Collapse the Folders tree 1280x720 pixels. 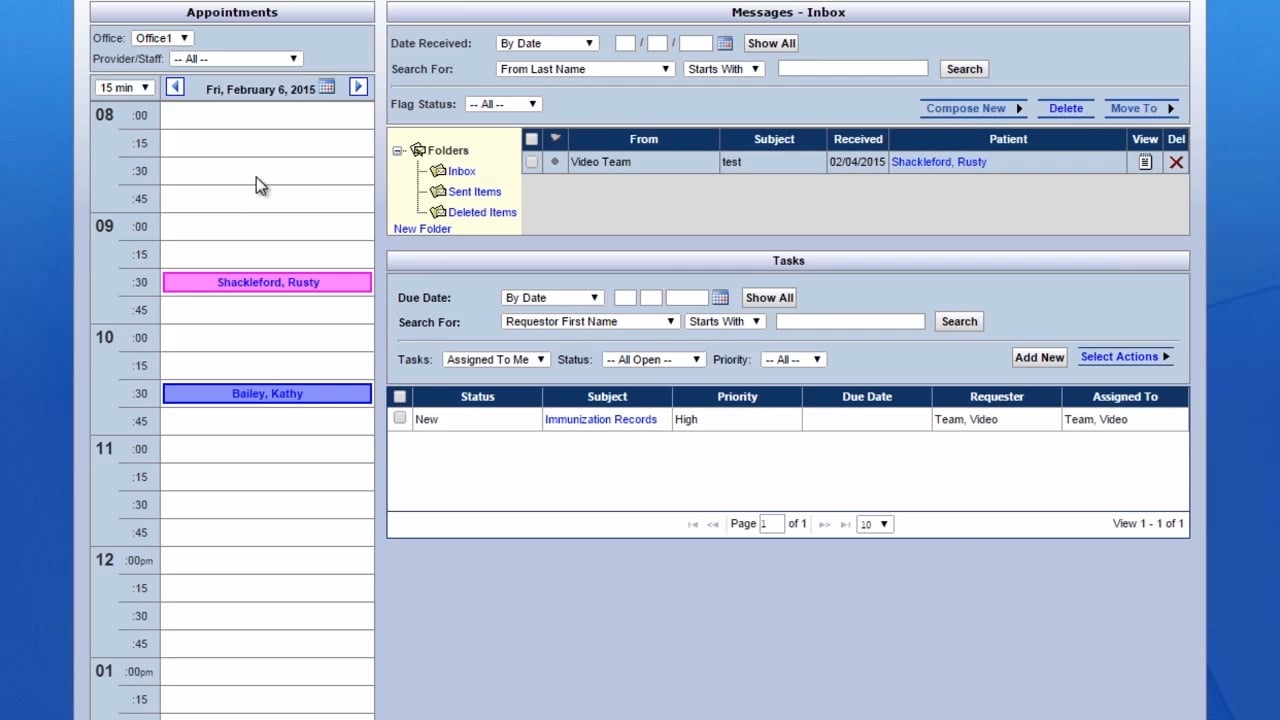point(398,151)
